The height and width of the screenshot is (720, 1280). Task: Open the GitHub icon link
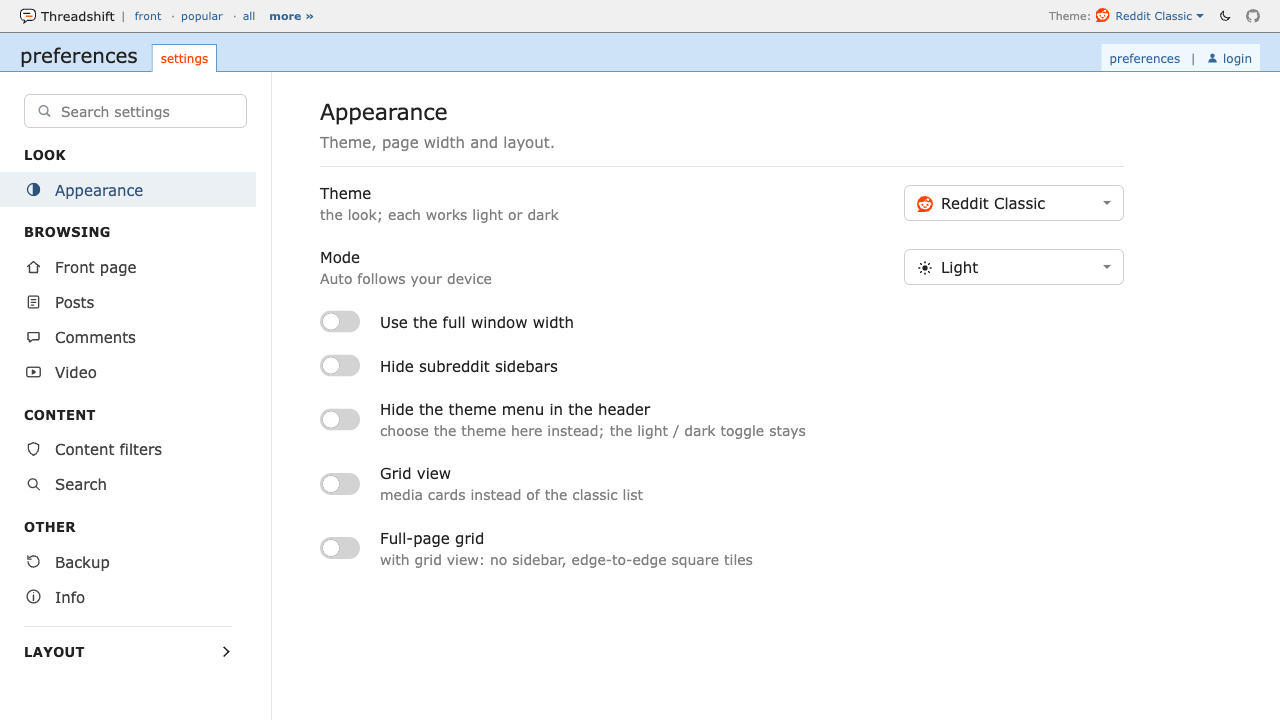point(1253,16)
